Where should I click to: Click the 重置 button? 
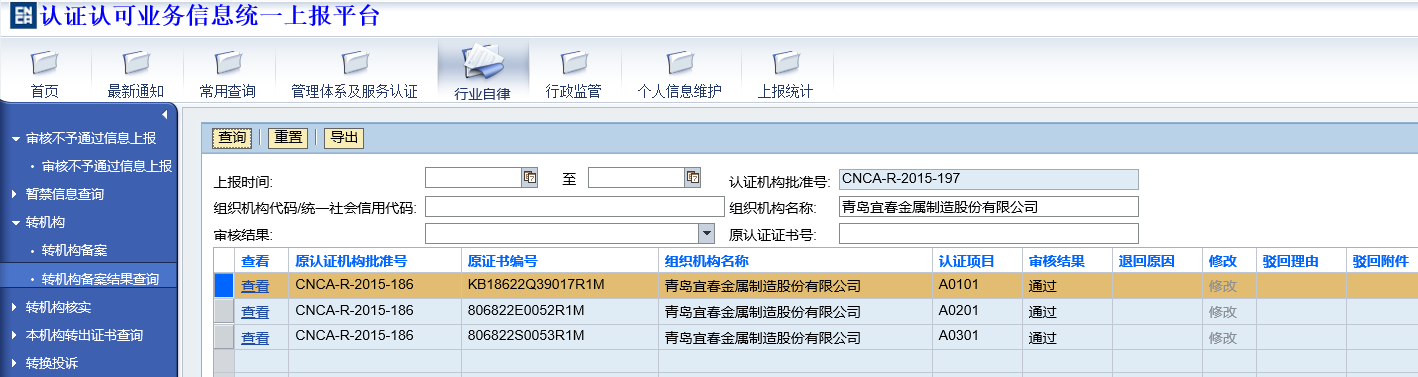(x=289, y=137)
